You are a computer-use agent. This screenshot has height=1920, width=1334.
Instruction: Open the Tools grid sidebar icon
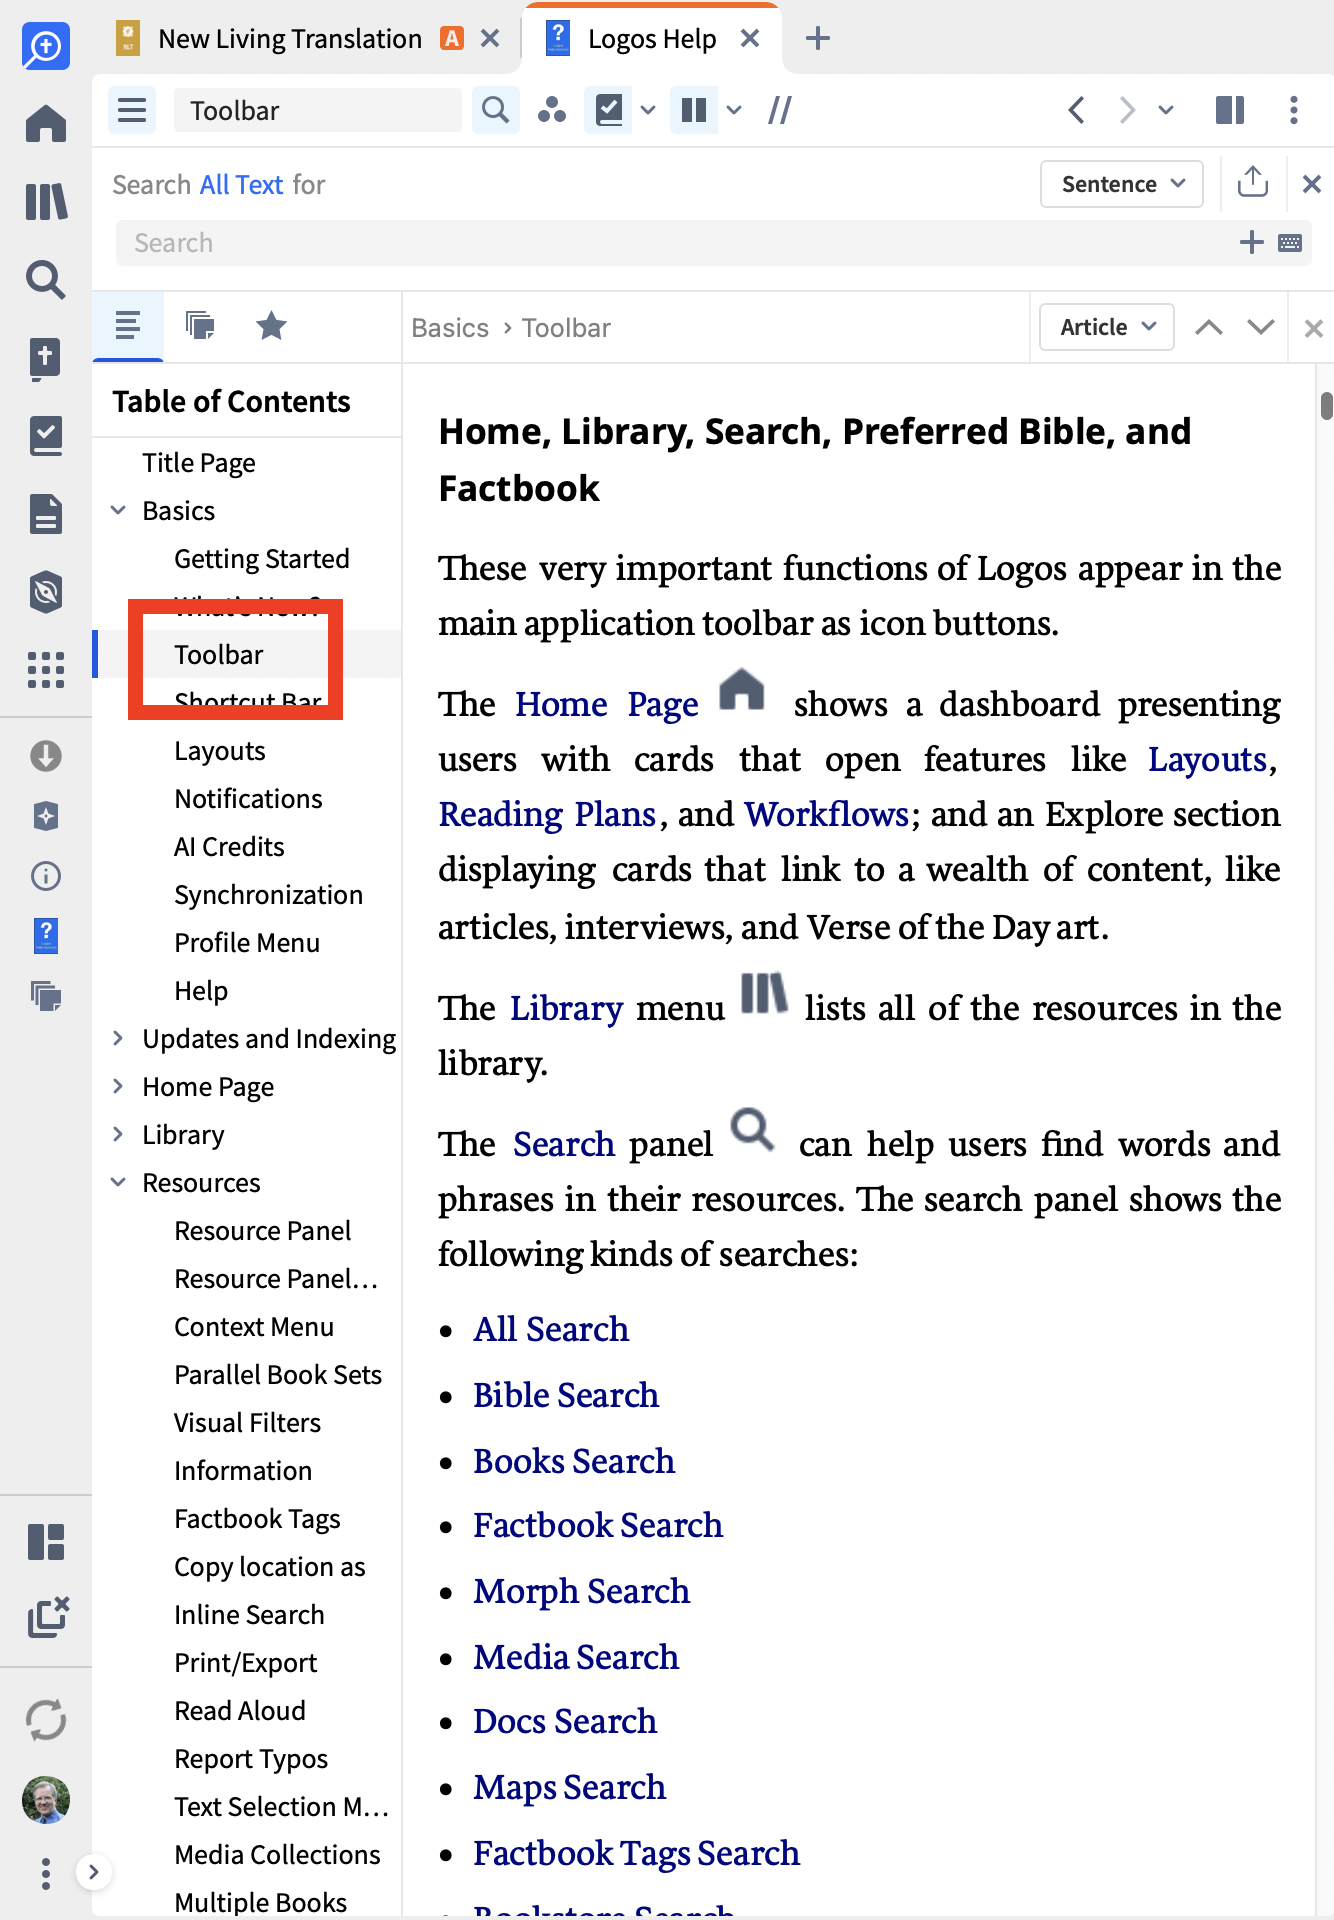click(46, 670)
